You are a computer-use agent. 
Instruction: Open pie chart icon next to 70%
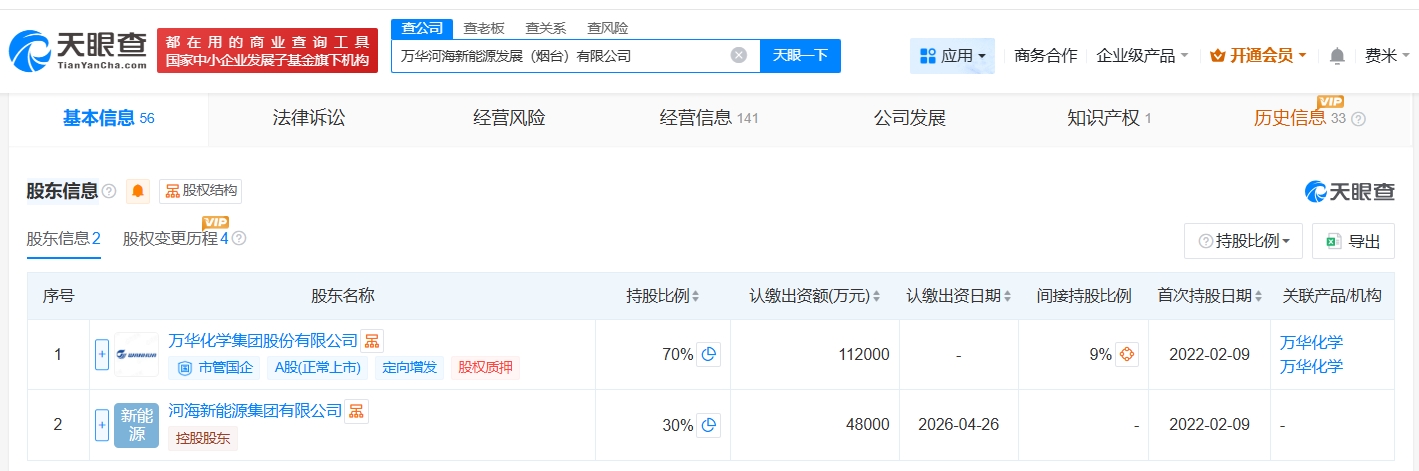pyautogui.click(x=708, y=354)
